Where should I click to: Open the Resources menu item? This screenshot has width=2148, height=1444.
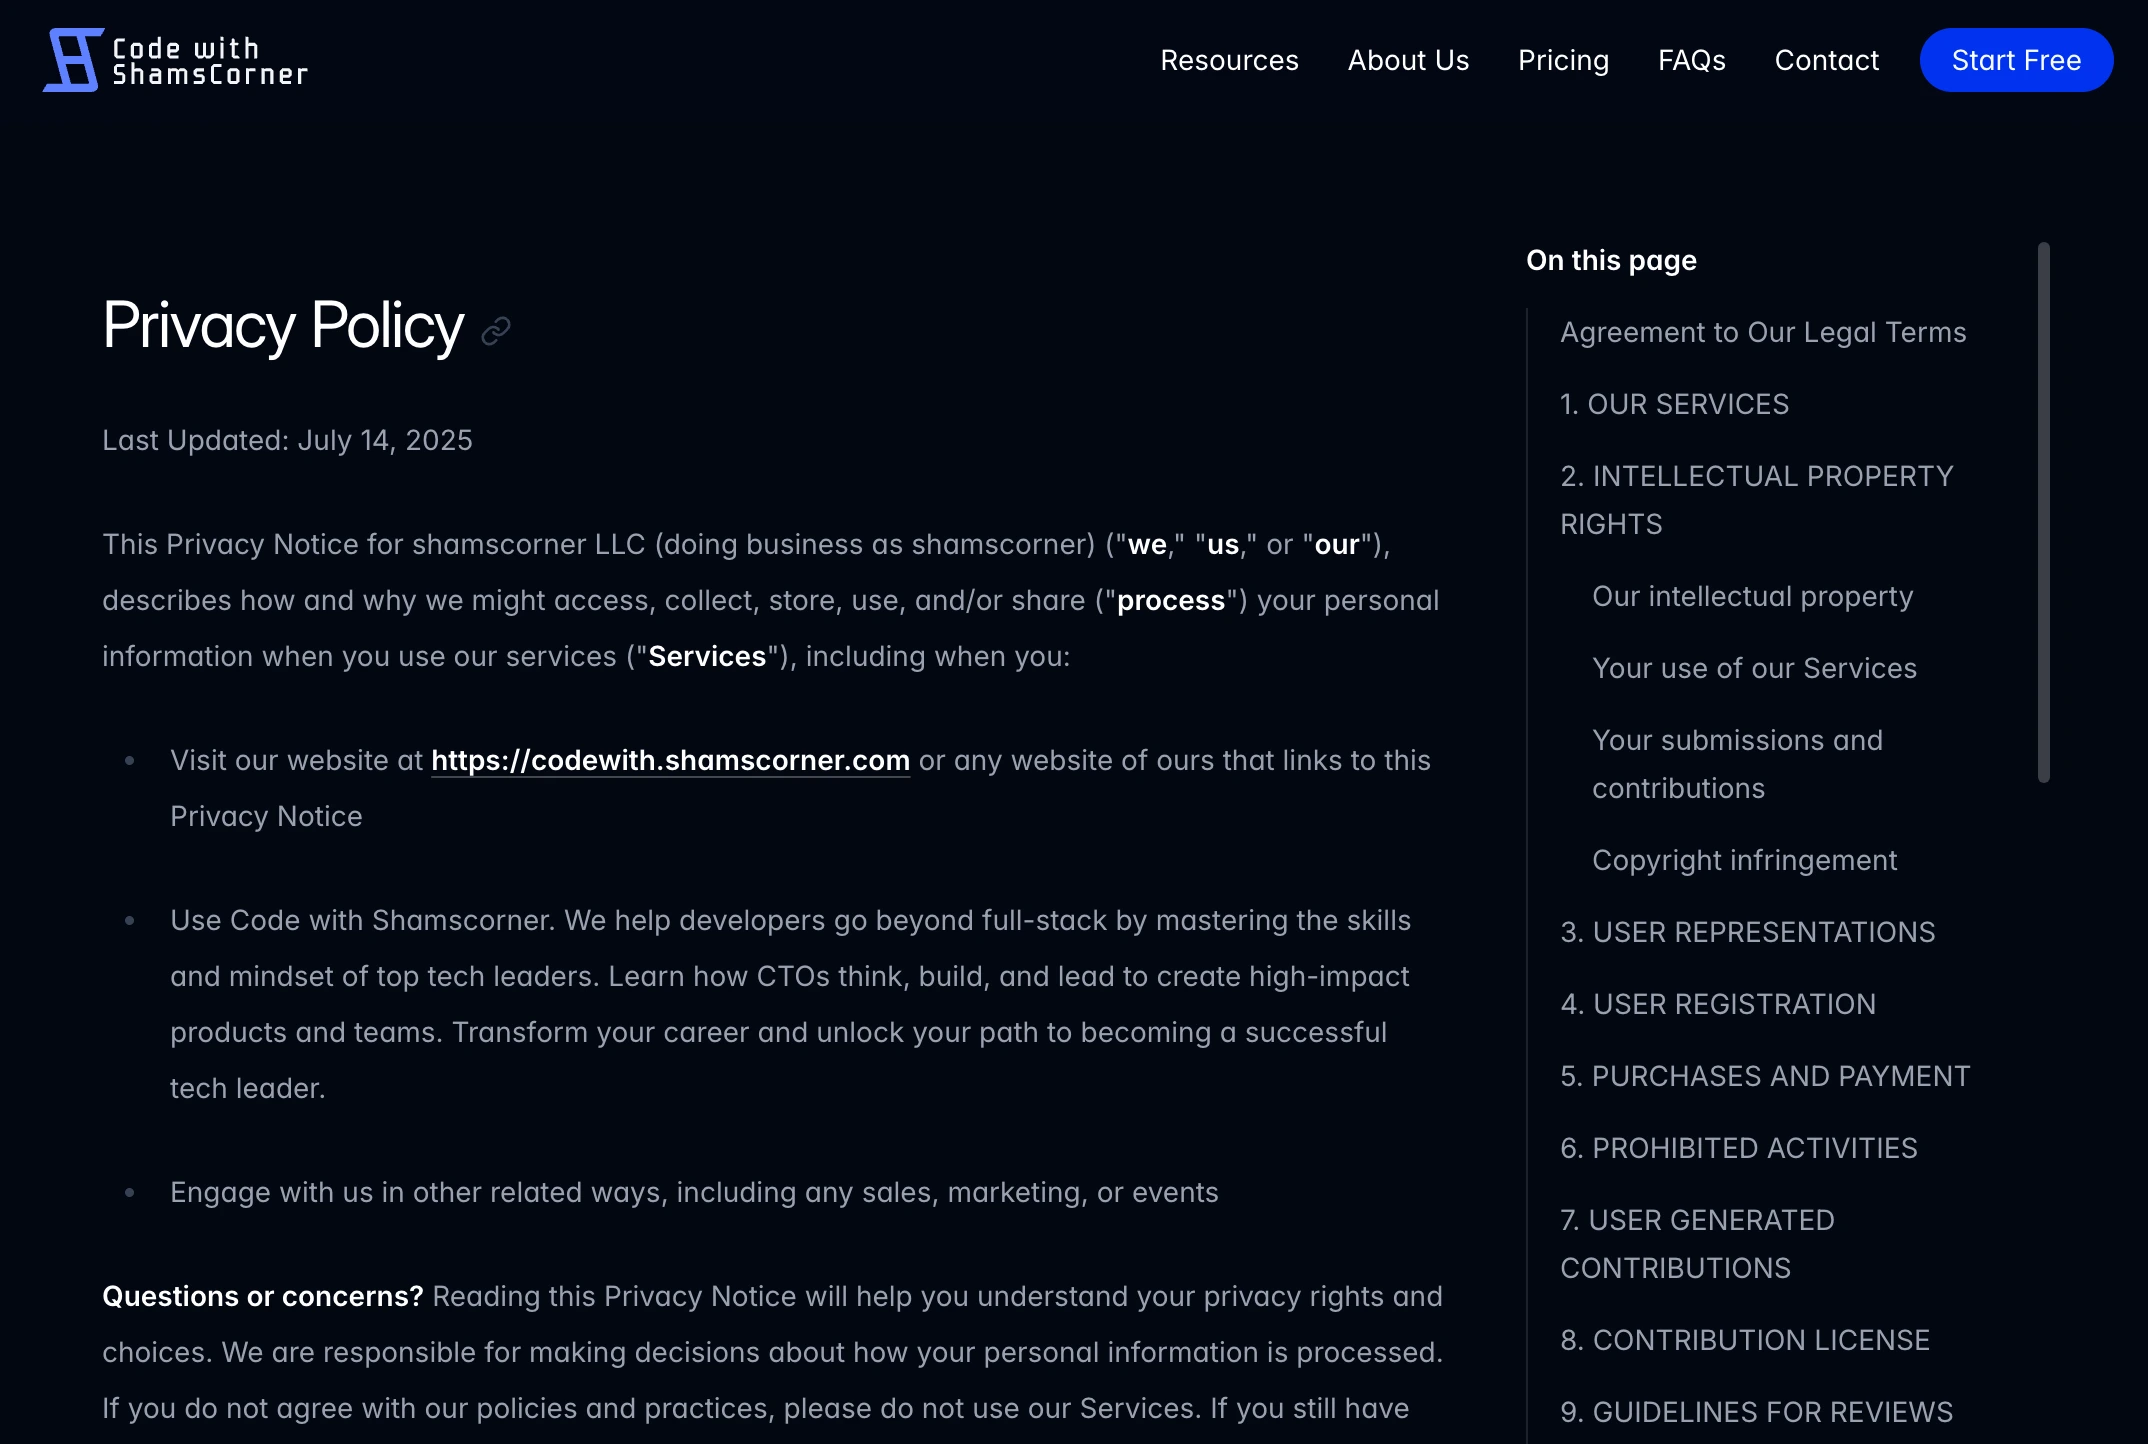[1230, 60]
